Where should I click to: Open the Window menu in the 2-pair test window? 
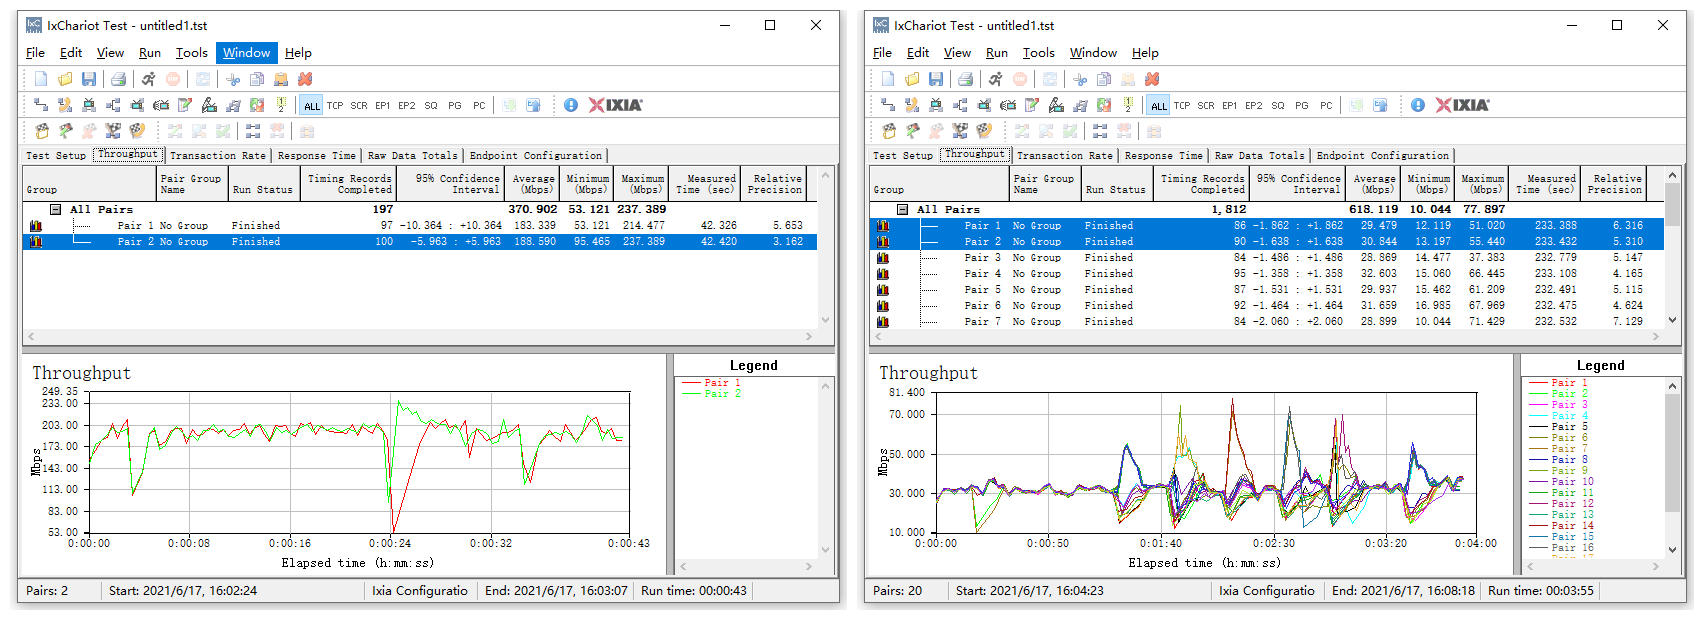246,53
